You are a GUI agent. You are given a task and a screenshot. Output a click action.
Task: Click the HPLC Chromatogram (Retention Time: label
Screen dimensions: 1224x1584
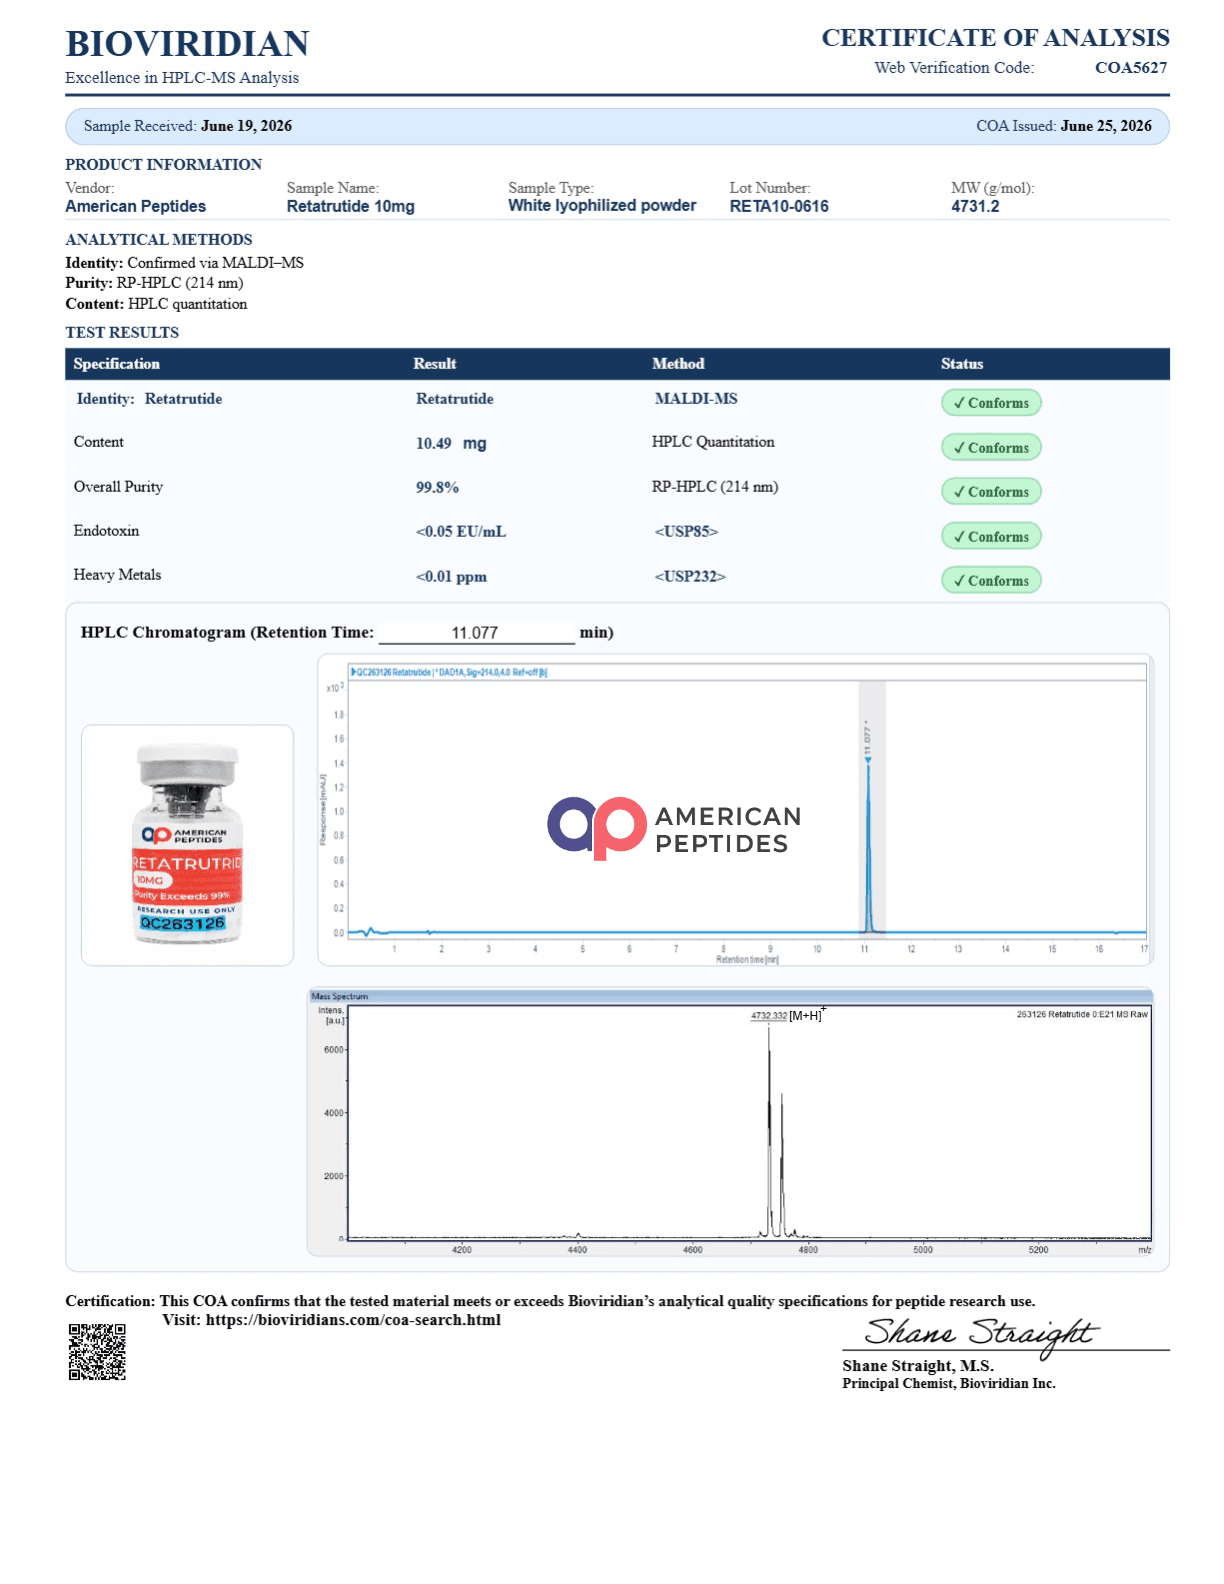pyautogui.click(x=227, y=633)
